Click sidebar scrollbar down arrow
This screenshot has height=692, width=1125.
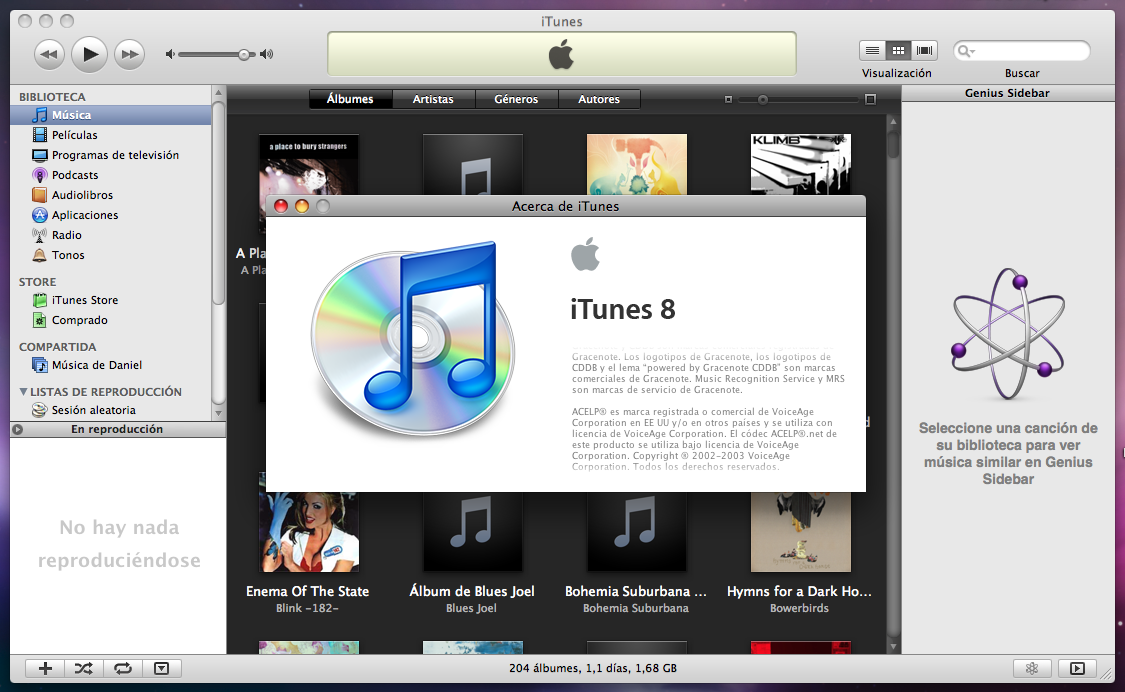click(x=219, y=413)
